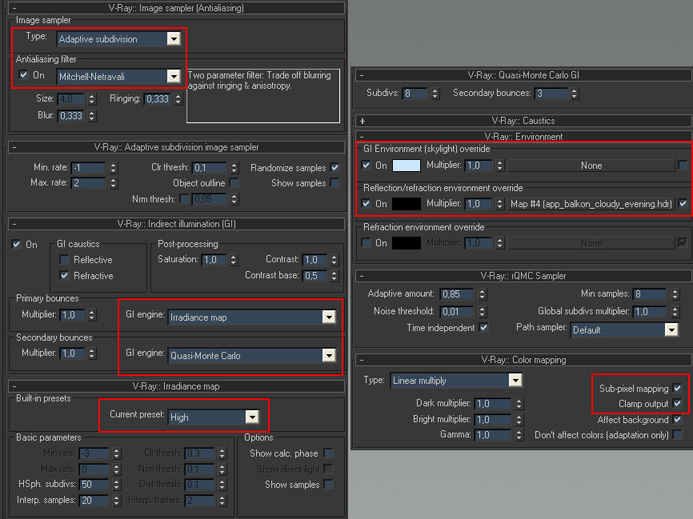Expand the V-Ray Caustics rollout
The image size is (693, 519).
(523, 120)
